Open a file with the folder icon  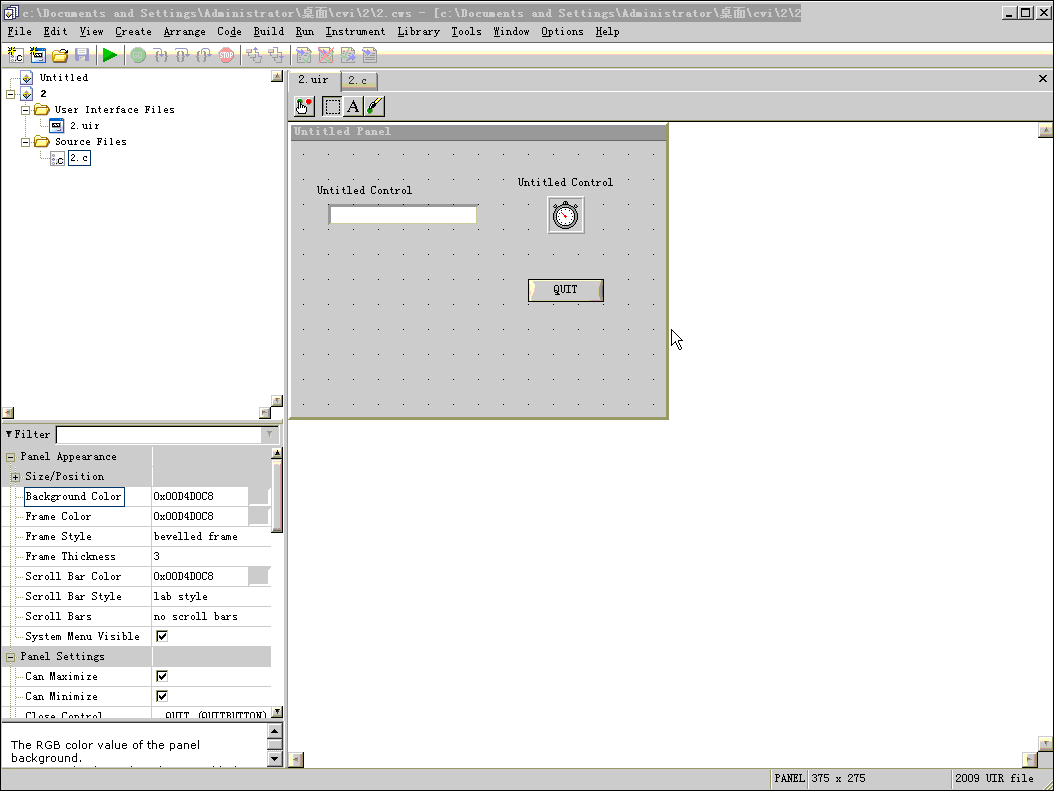click(x=60, y=56)
